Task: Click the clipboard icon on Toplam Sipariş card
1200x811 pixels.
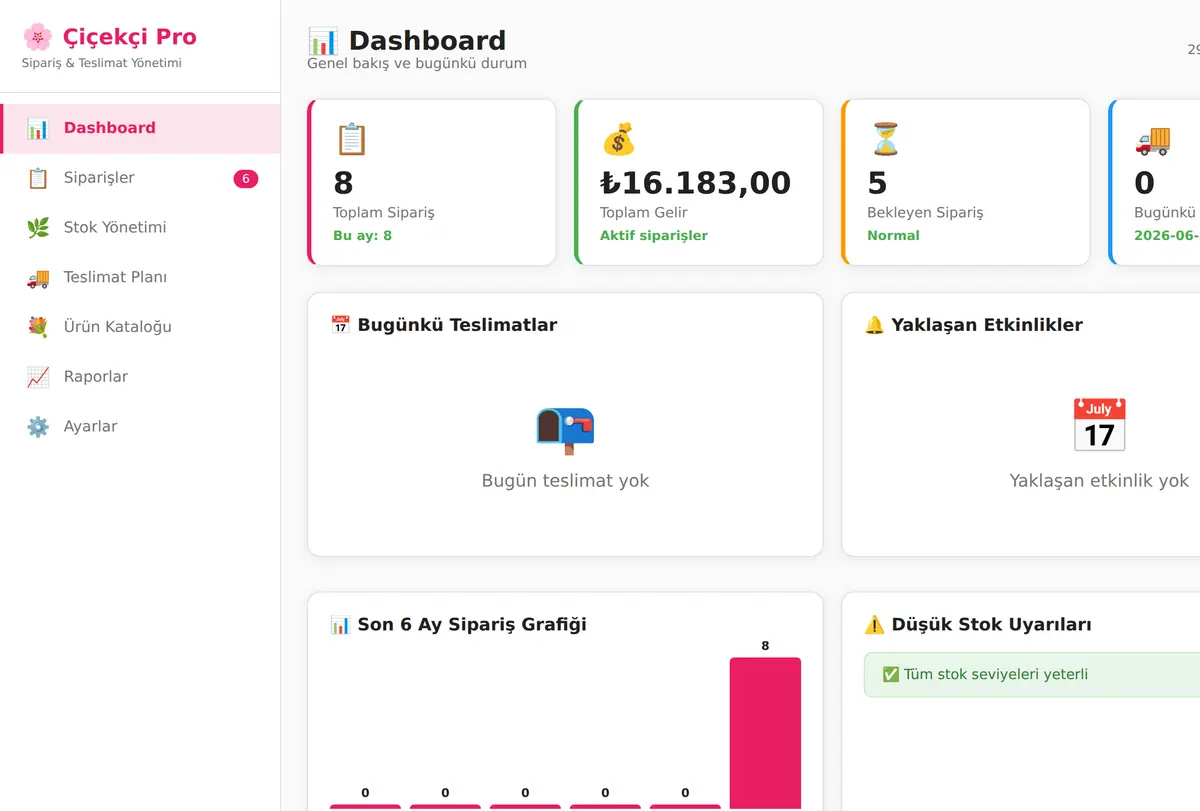Action: [x=351, y=139]
